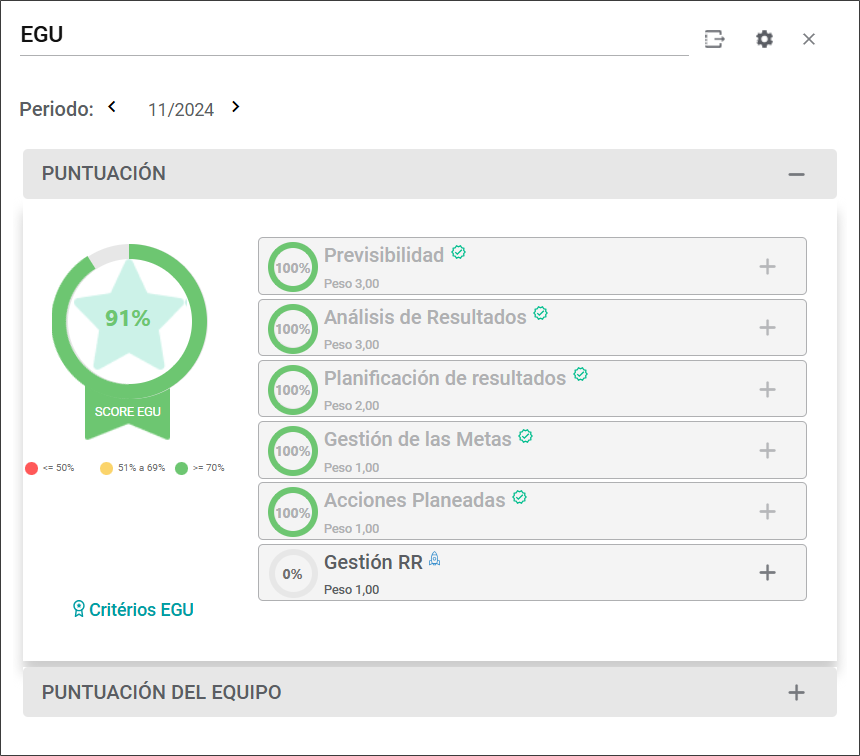Click the red <= 50% legend dot
The width and height of the screenshot is (860, 756).
31,468
